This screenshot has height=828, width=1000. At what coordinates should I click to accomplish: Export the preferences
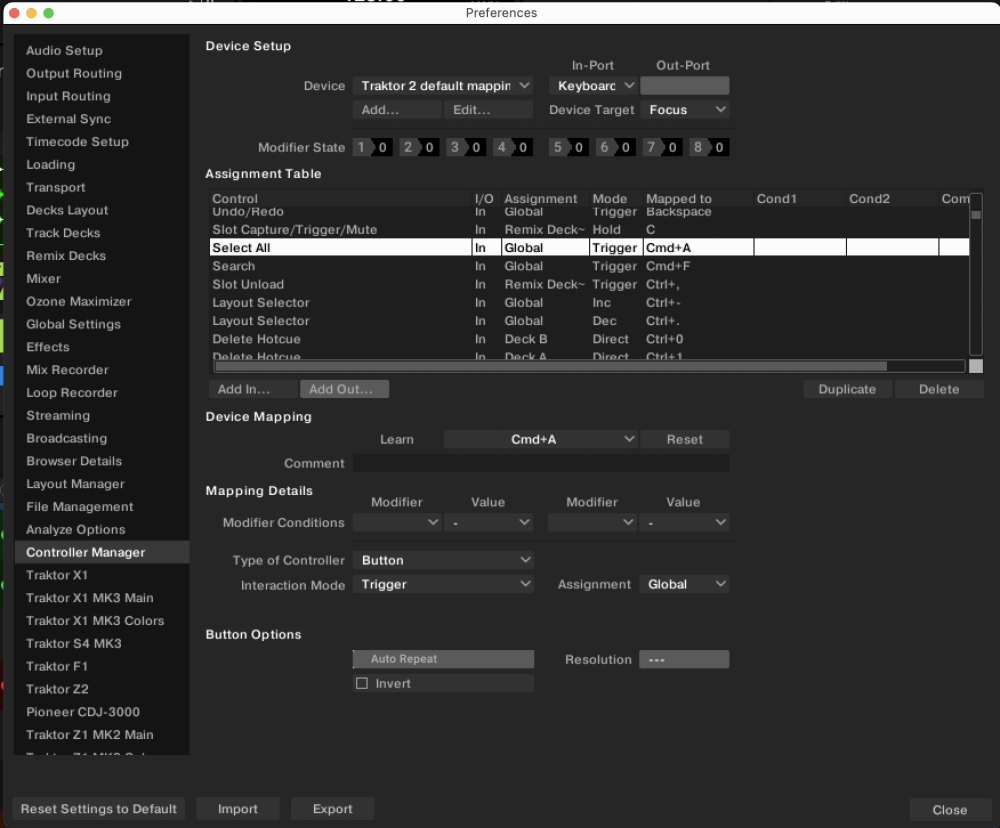(332, 809)
